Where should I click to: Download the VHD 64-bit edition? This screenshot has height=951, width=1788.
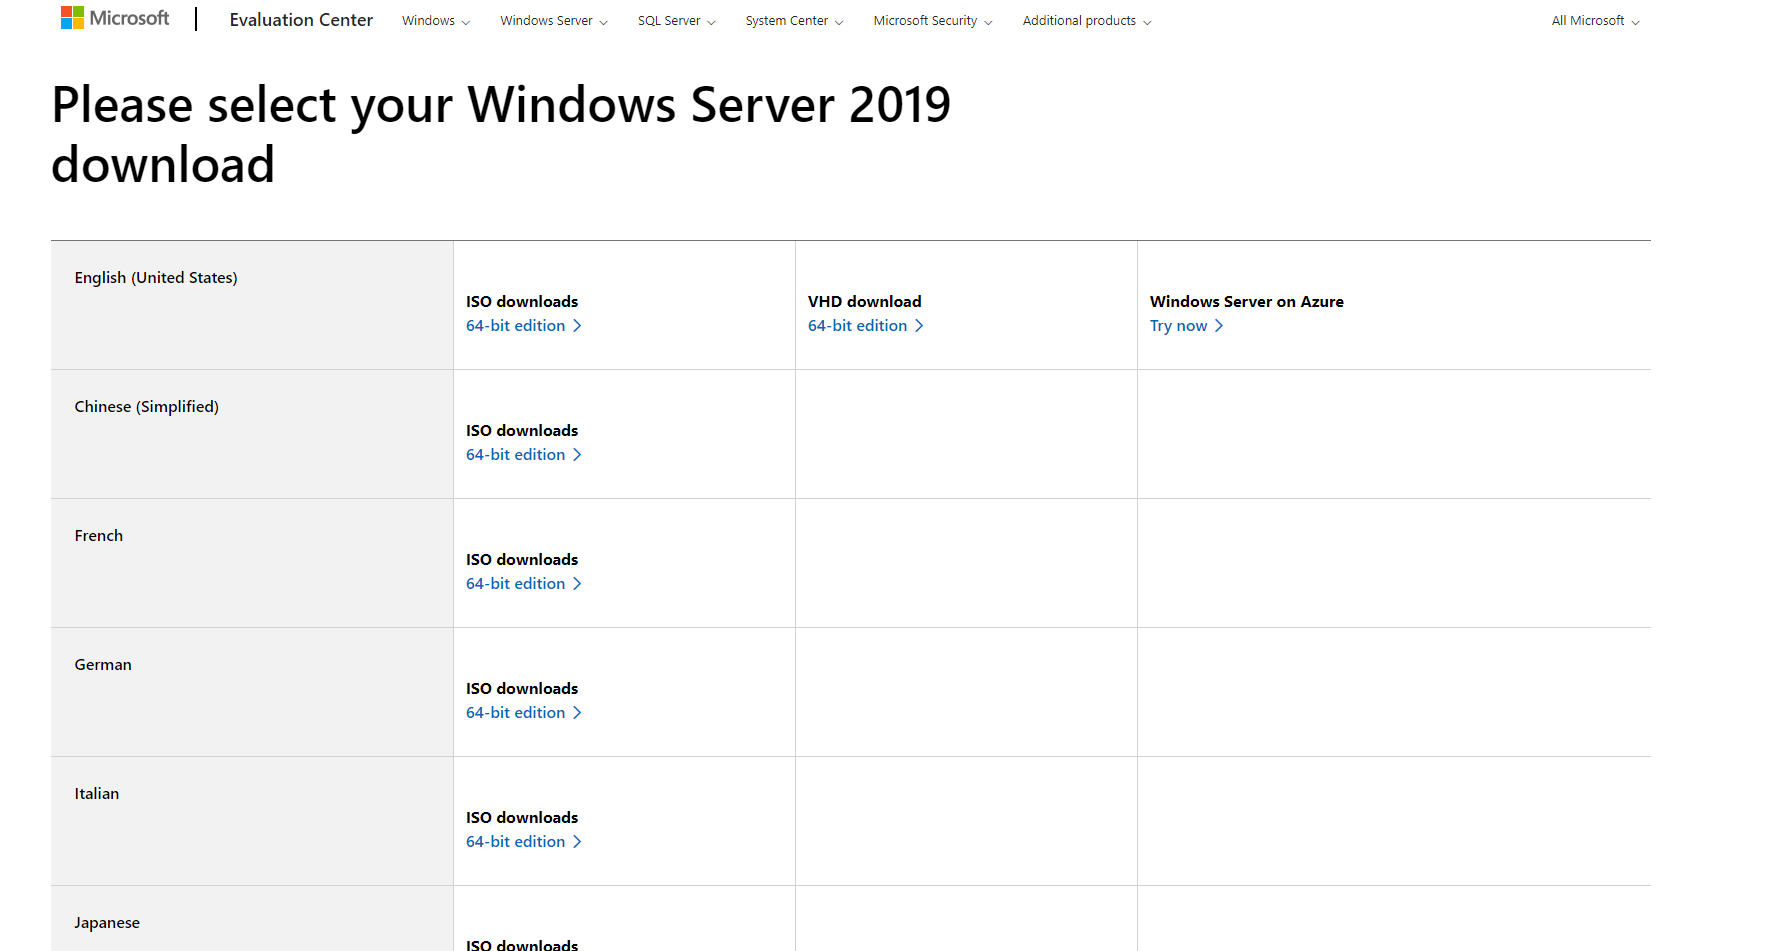click(x=857, y=325)
